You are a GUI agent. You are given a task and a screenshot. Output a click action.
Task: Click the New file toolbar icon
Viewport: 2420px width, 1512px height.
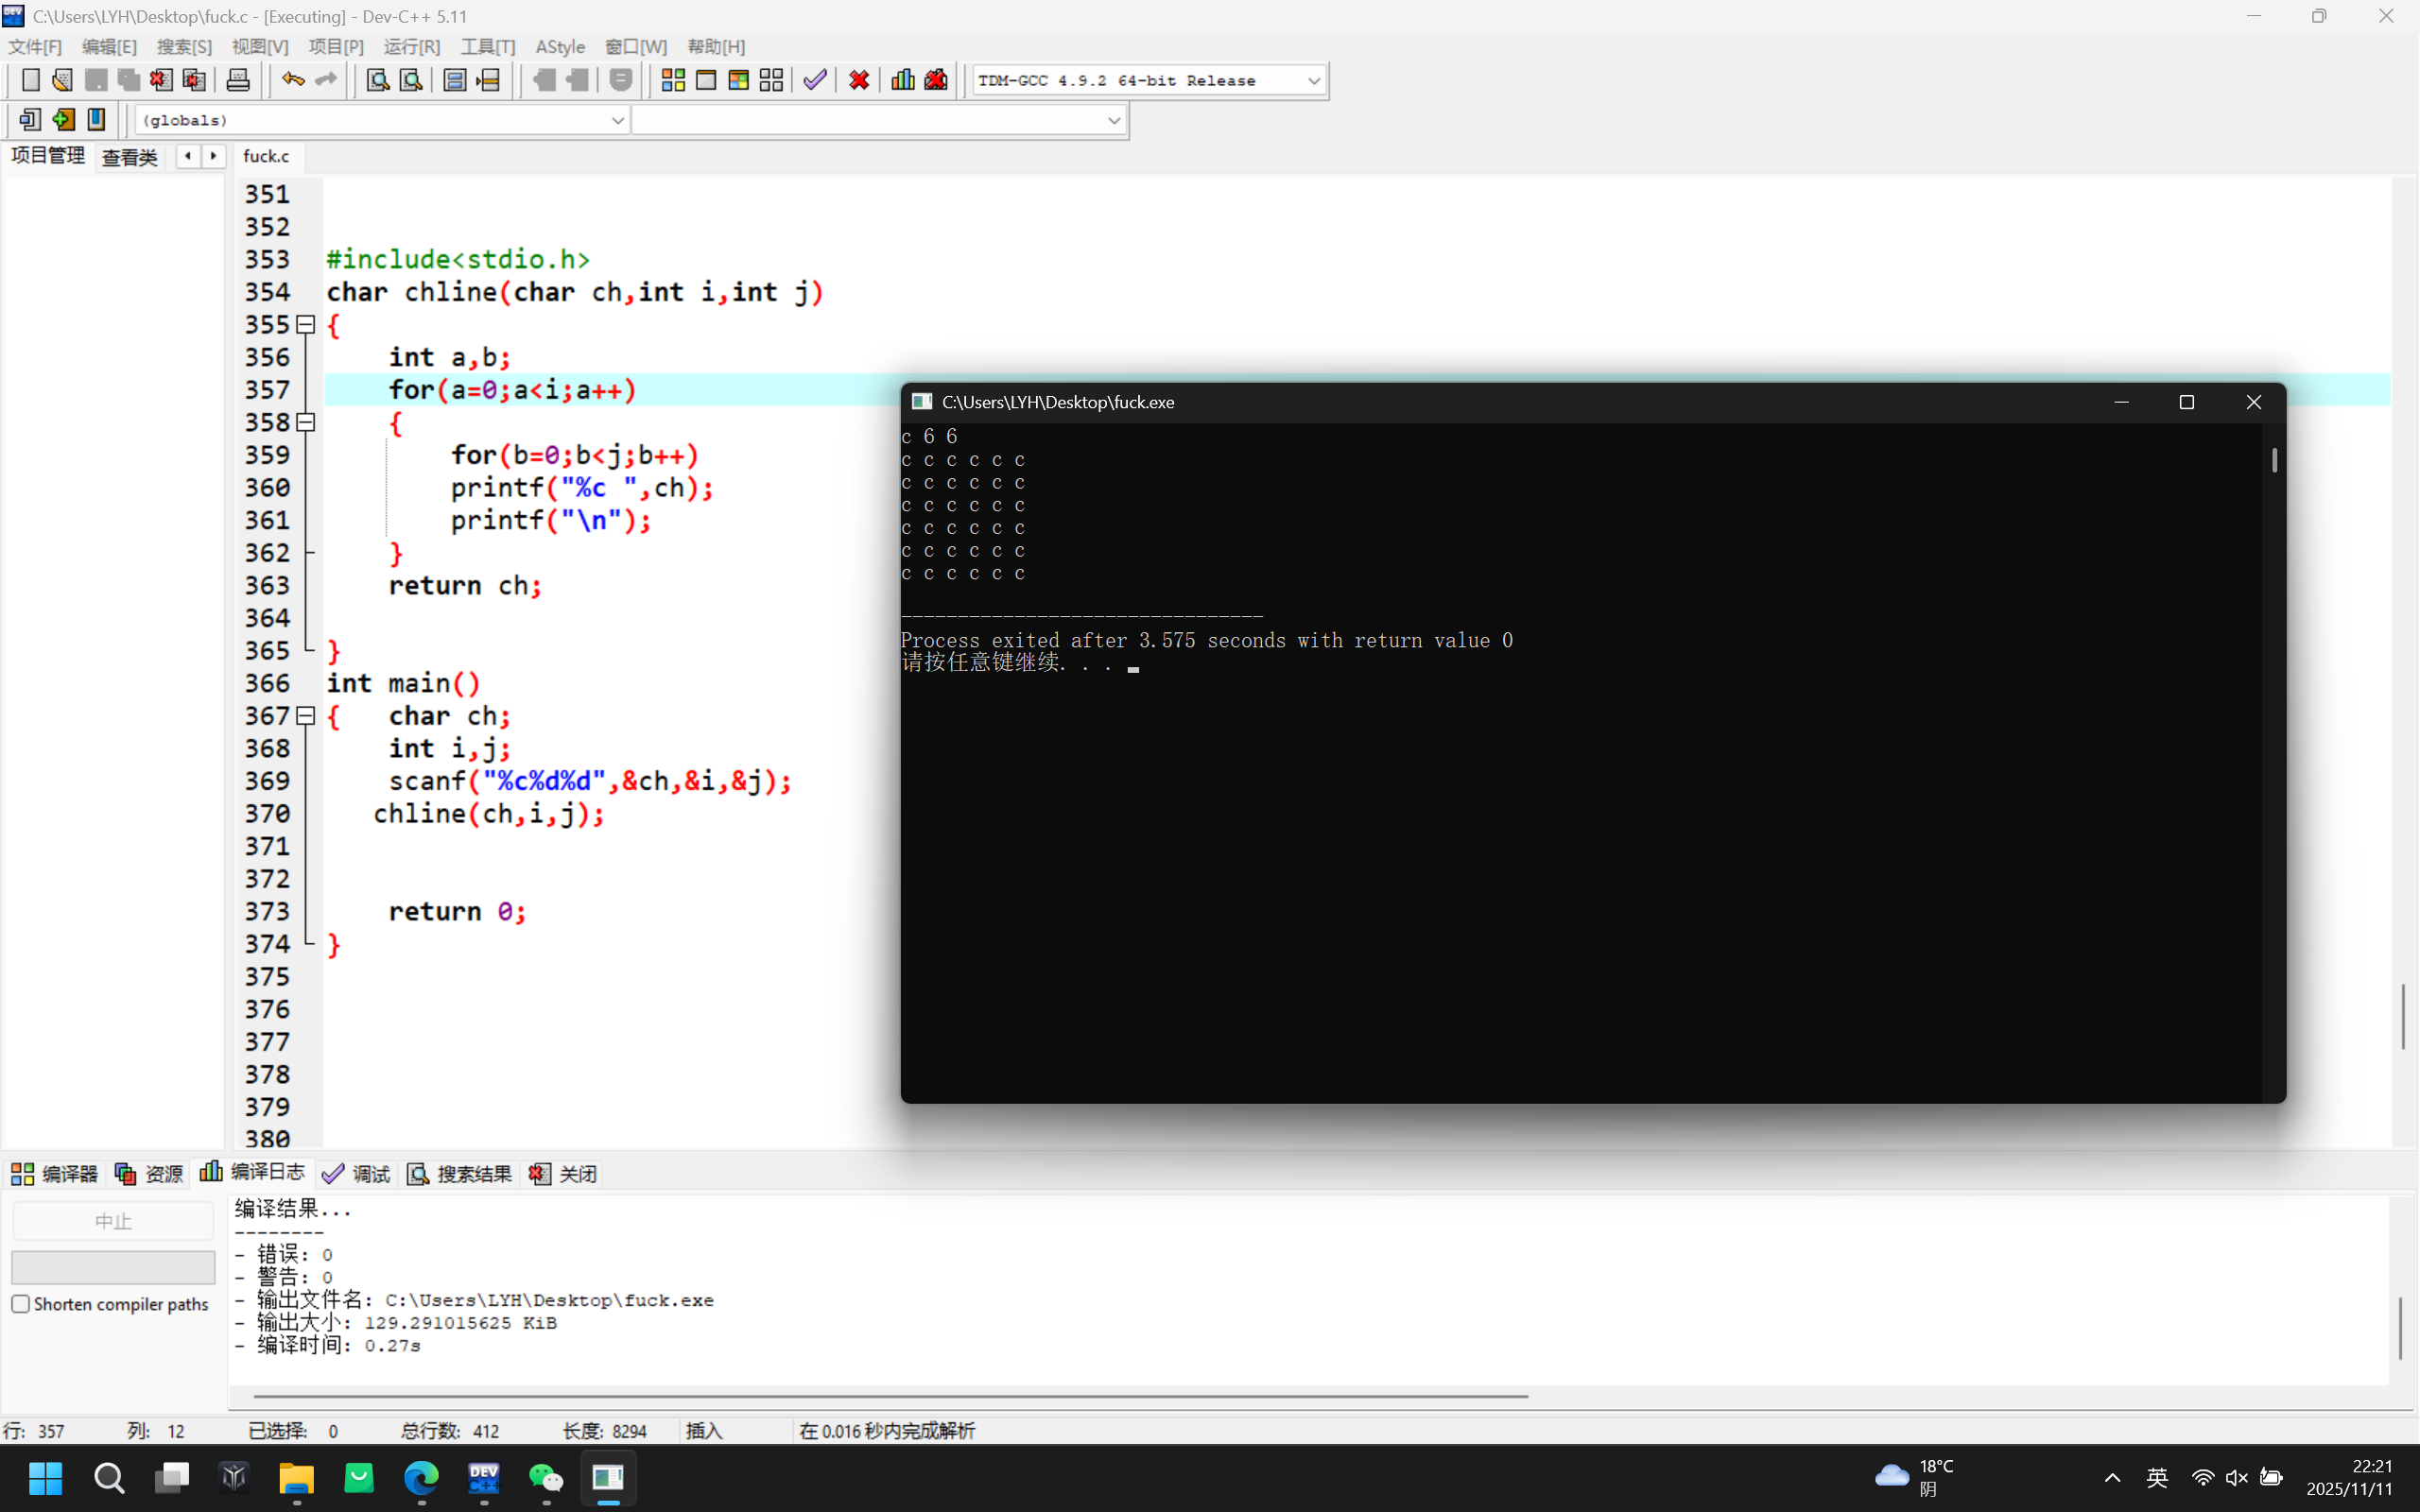[30, 80]
